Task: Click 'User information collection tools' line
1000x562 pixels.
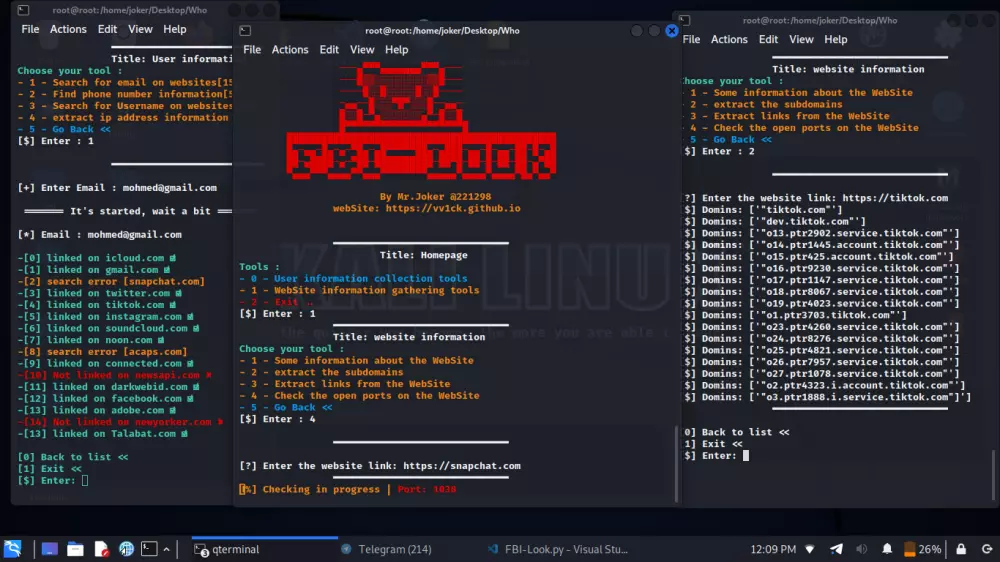Action: [x=353, y=278]
